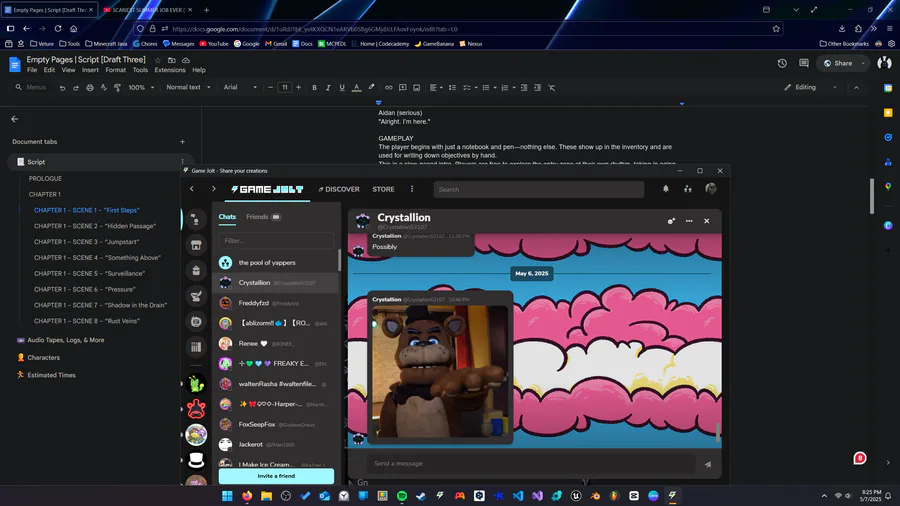This screenshot has width=900, height=506.
Task: Open Game Jolt friend requests icon
Action: tap(688, 189)
